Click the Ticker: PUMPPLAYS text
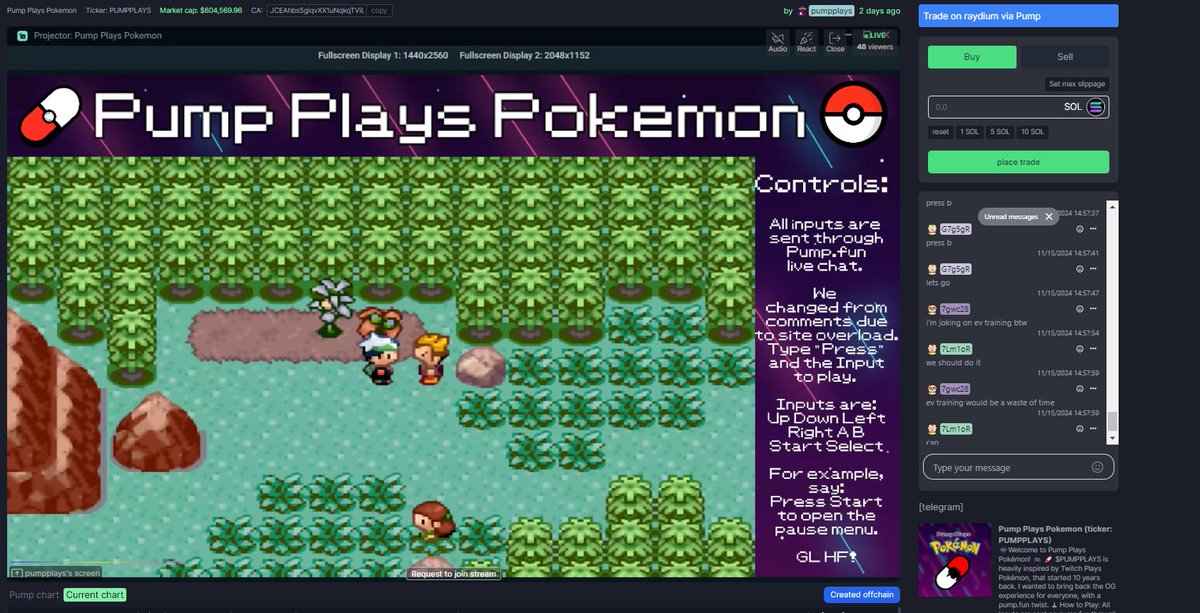Screen dimensions: 1200x613 click(118, 10)
